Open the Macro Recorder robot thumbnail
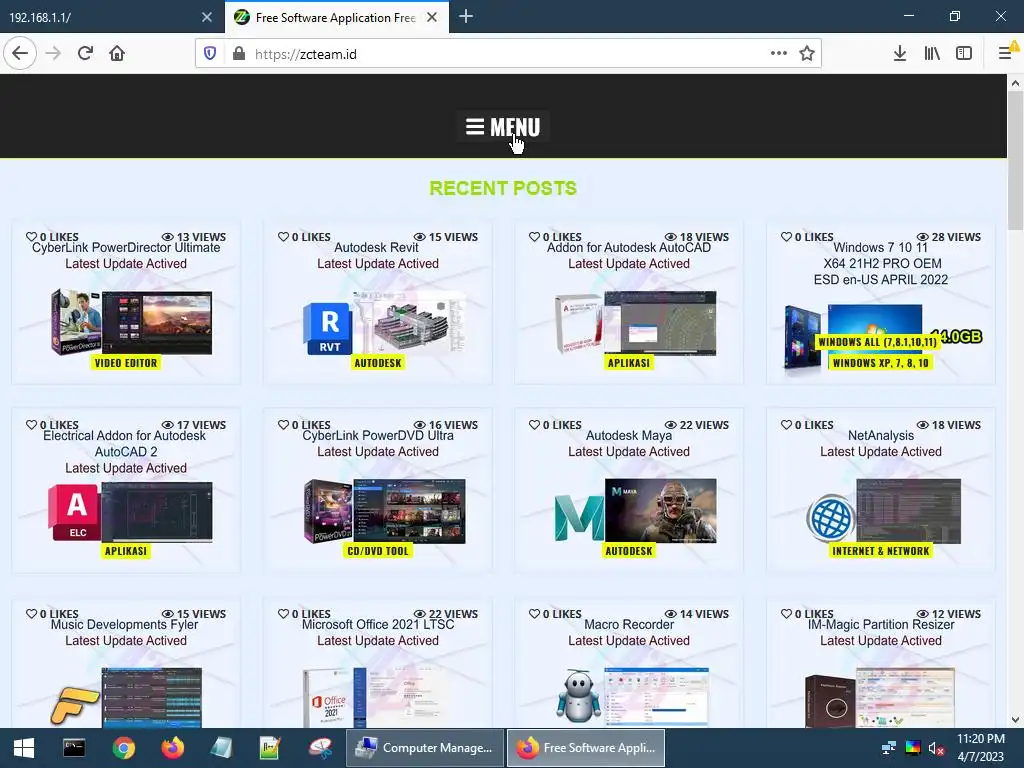Image resolution: width=1024 pixels, height=768 pixels. (633, 696)
